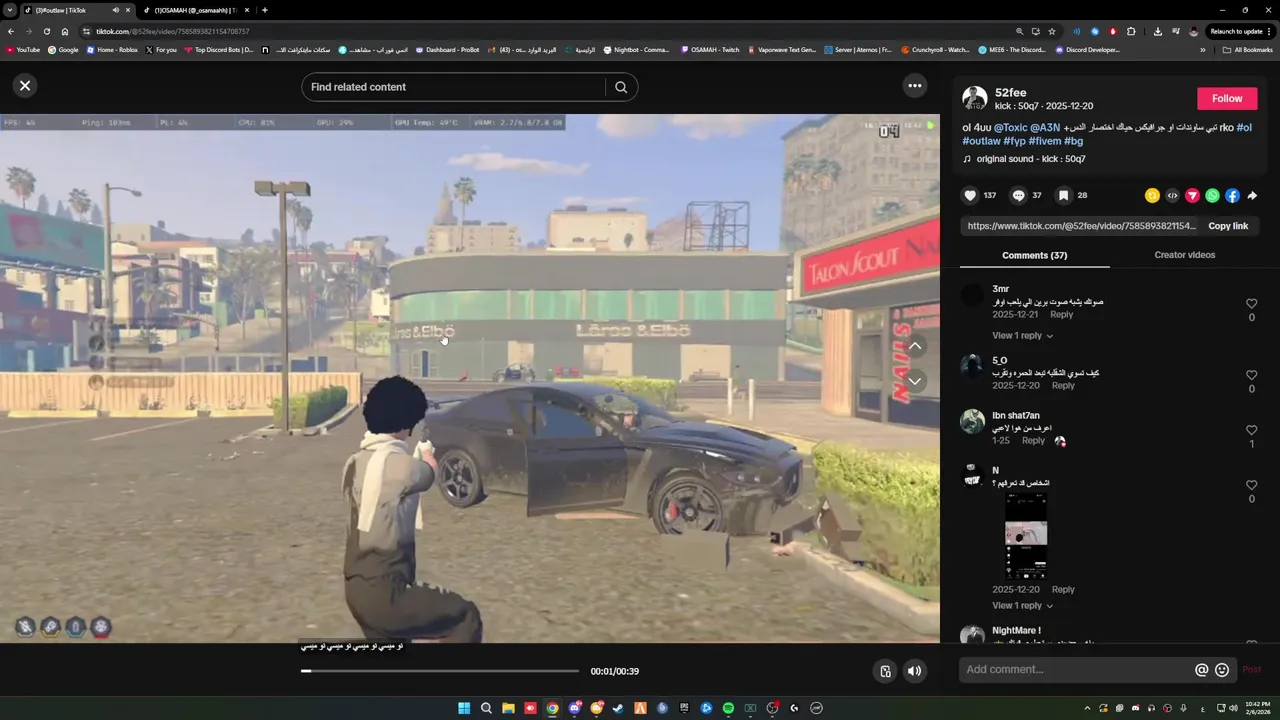Click the @Toxic mention link

pyautogui.click(x=1010, y=128)
